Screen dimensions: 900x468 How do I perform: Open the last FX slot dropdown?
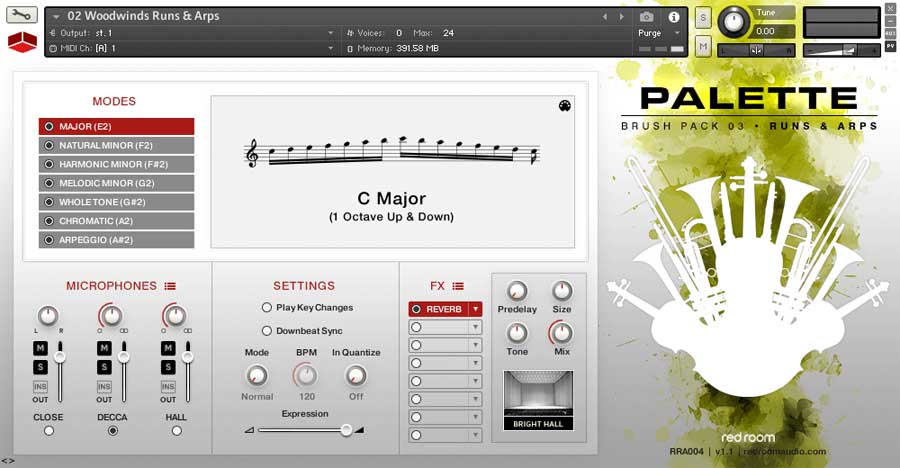pyautogui.click(x=475, y=435)
